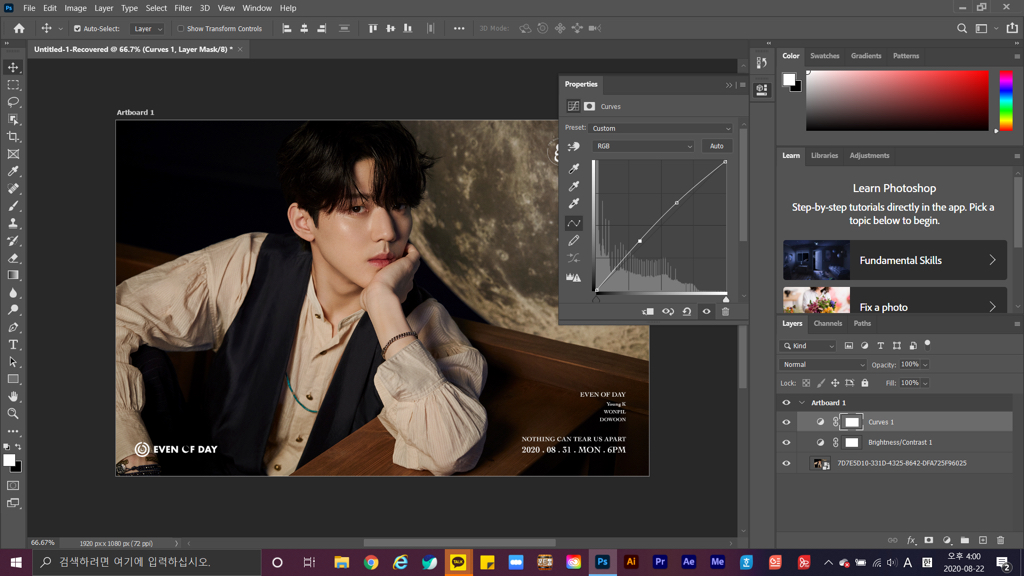
Task: Open the layer filter Kind dropdown
Action: pyautogui.click(x=808, y=345)
